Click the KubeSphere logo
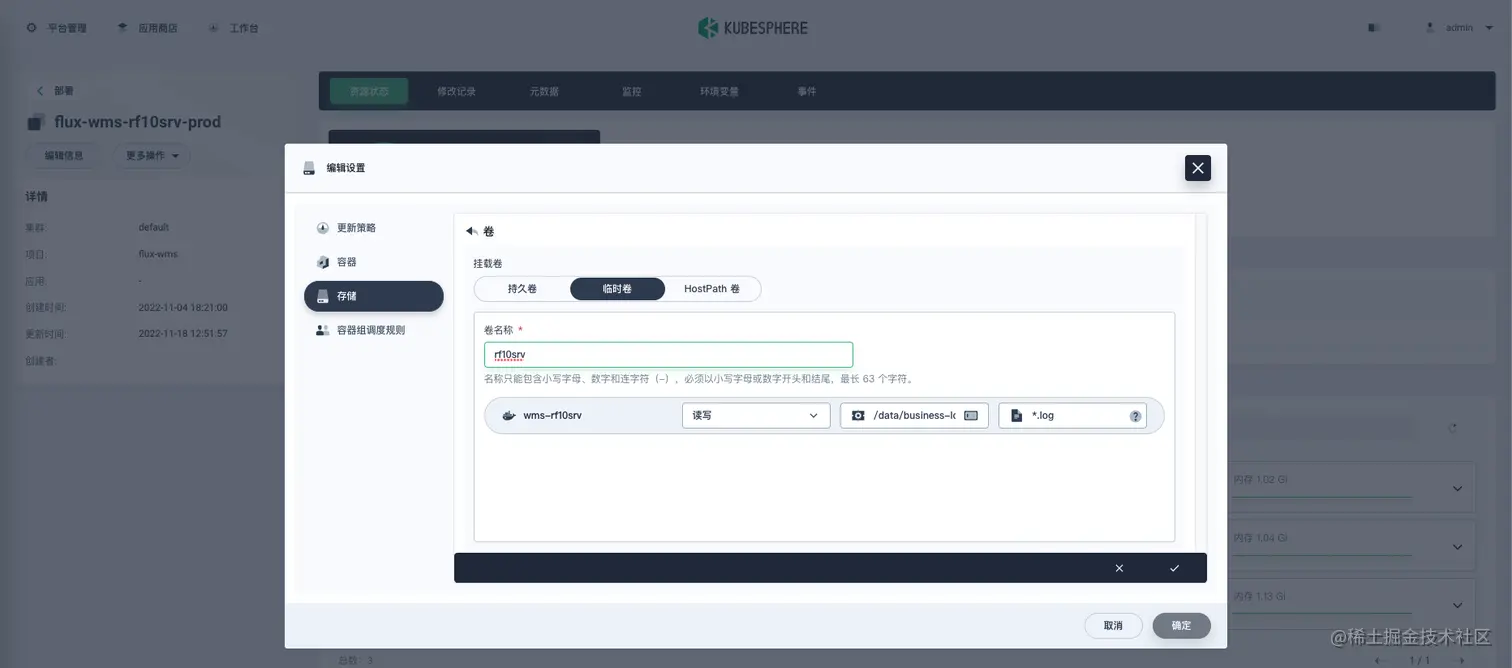Screen dimensions: 1512x668 tap(753, 28)
